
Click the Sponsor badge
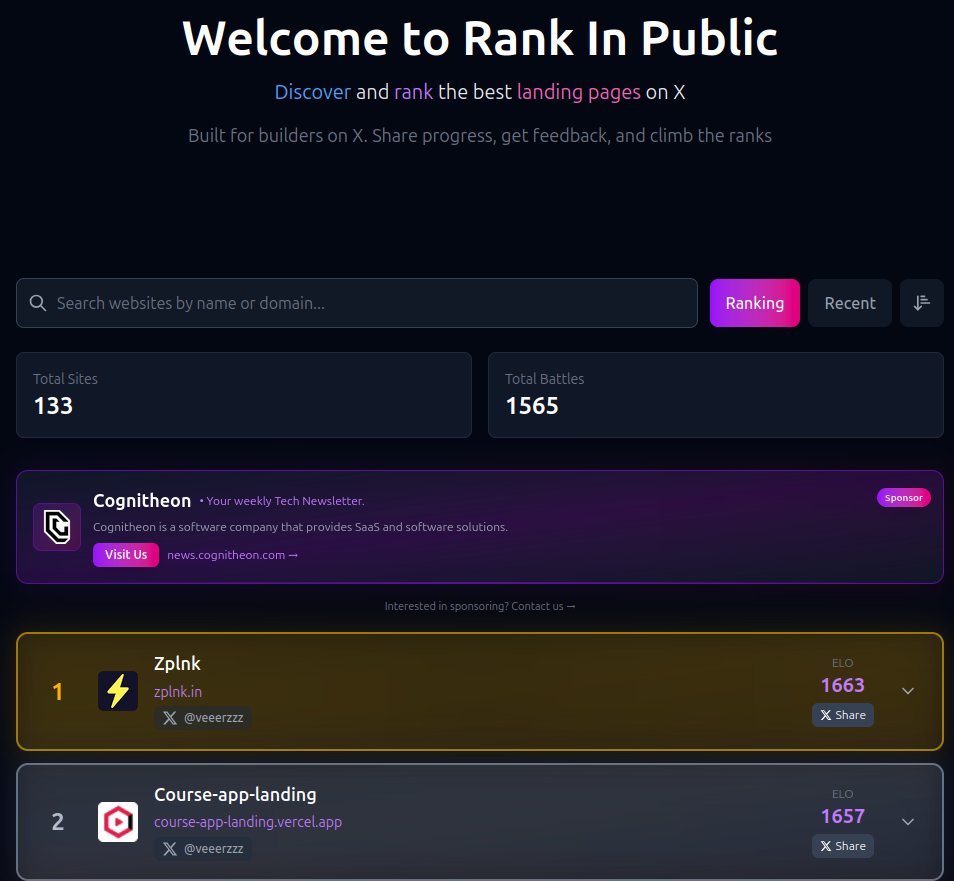pyautogui.click(x=904, y=498)
